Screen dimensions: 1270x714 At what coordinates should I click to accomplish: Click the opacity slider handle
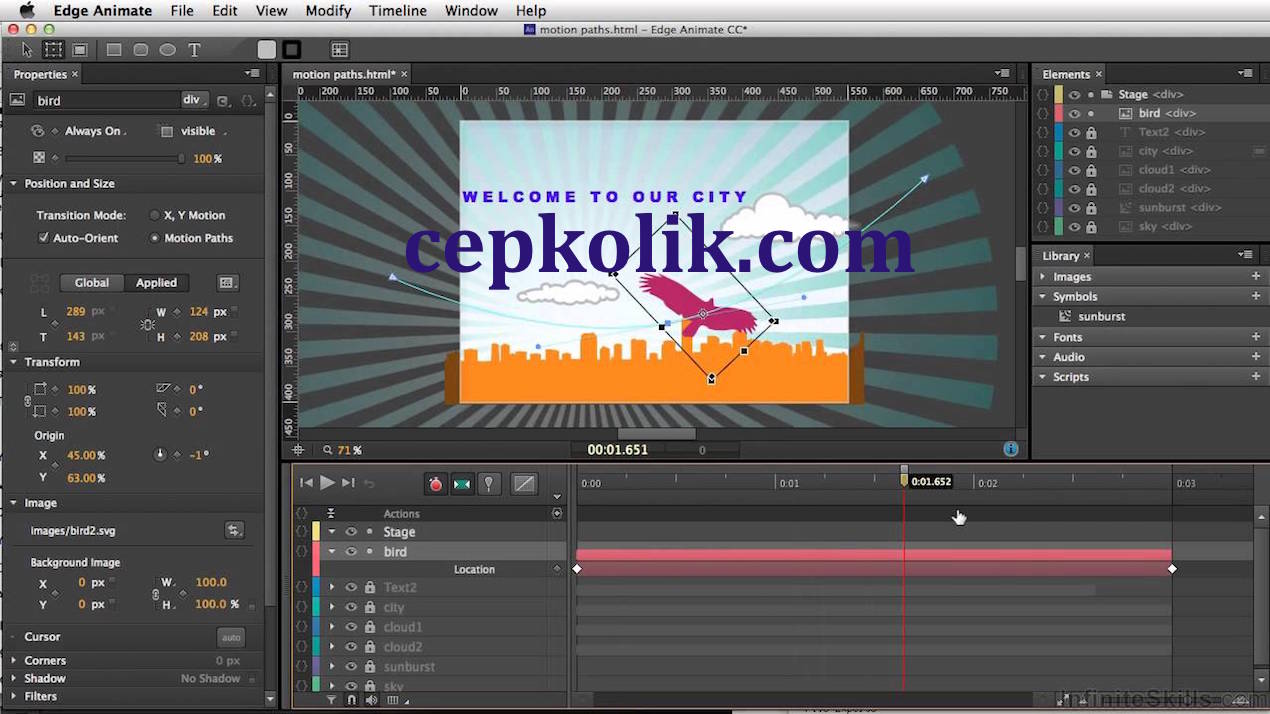coord(181,158)
